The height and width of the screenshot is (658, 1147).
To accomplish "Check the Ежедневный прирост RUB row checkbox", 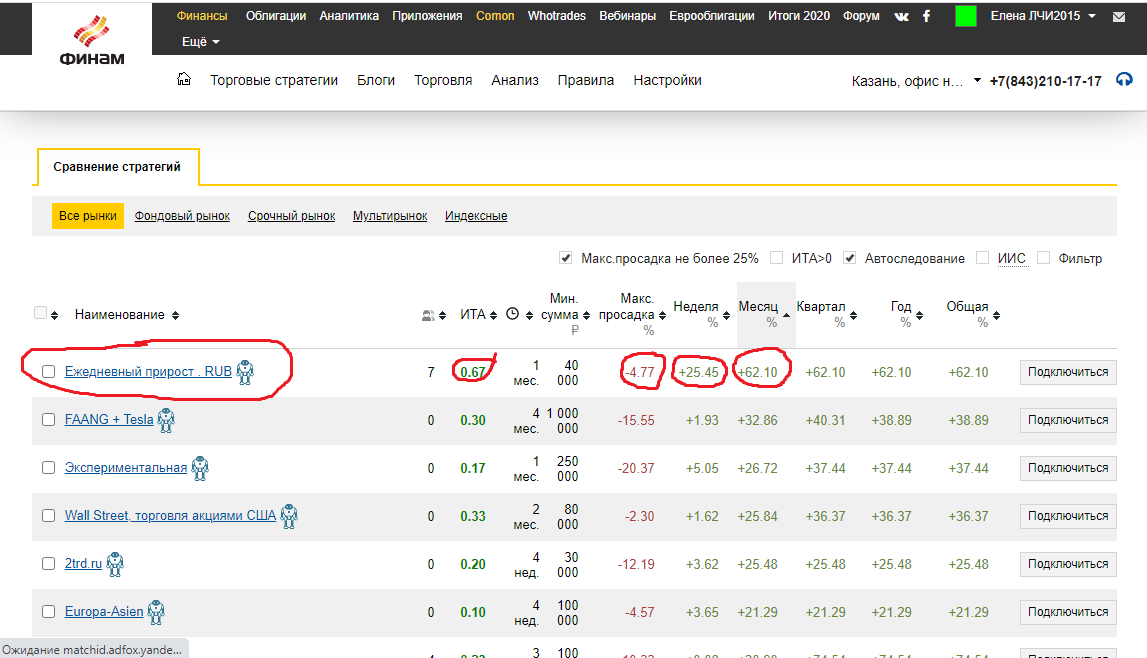I will pyautogui.click(x=48, y=371).
